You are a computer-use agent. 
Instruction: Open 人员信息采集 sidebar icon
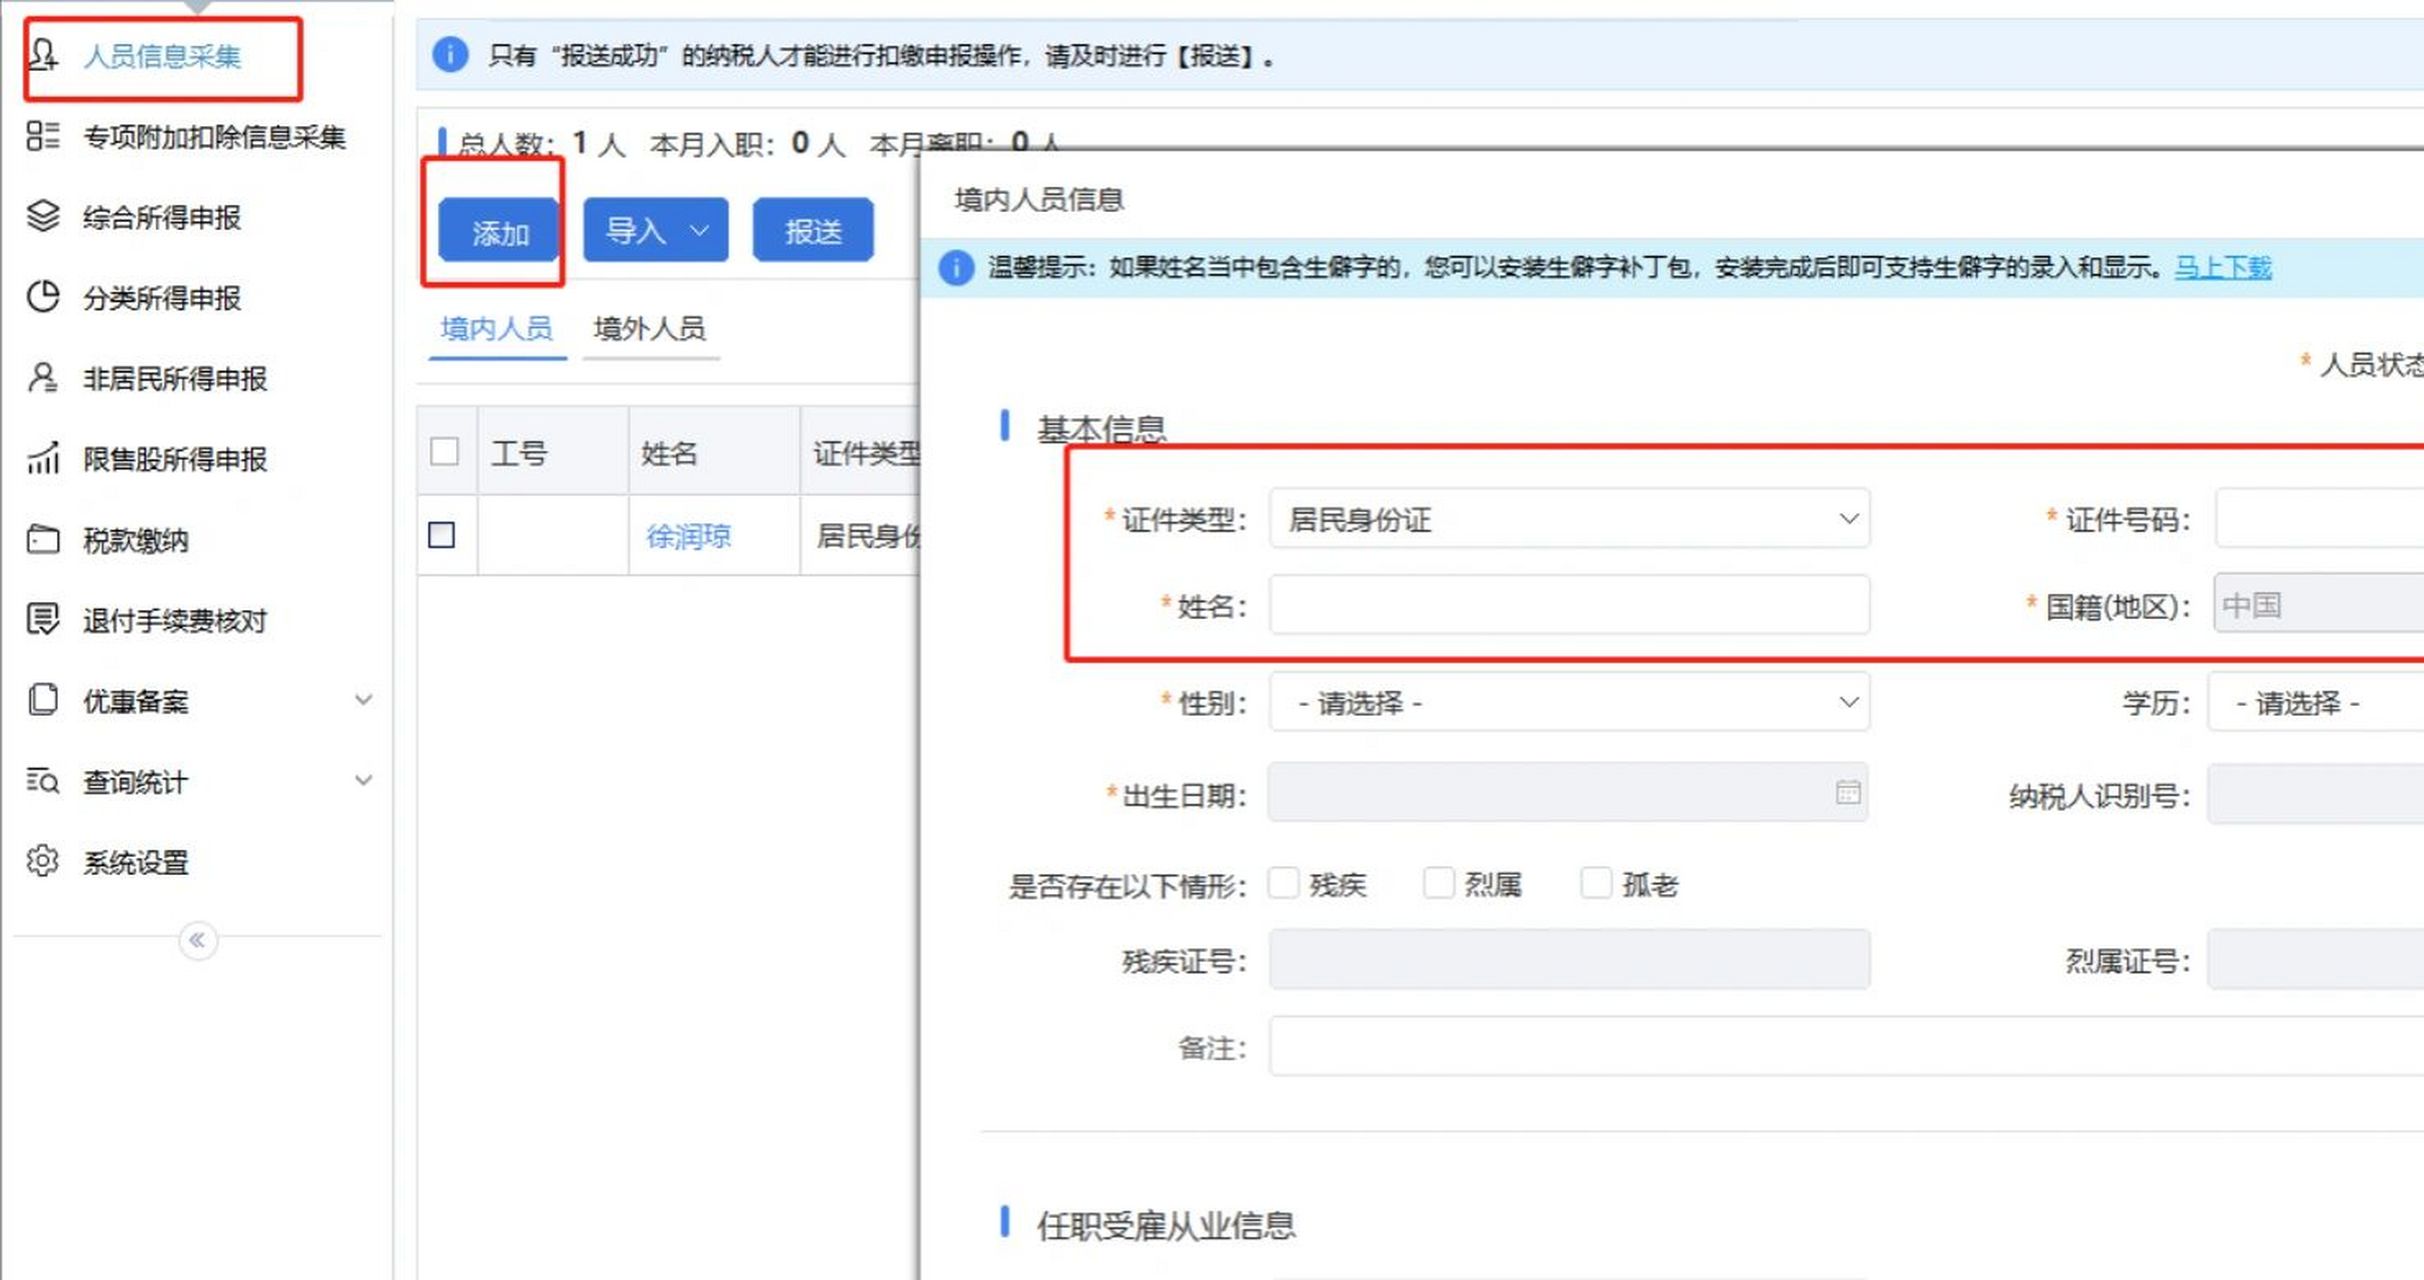43,55
